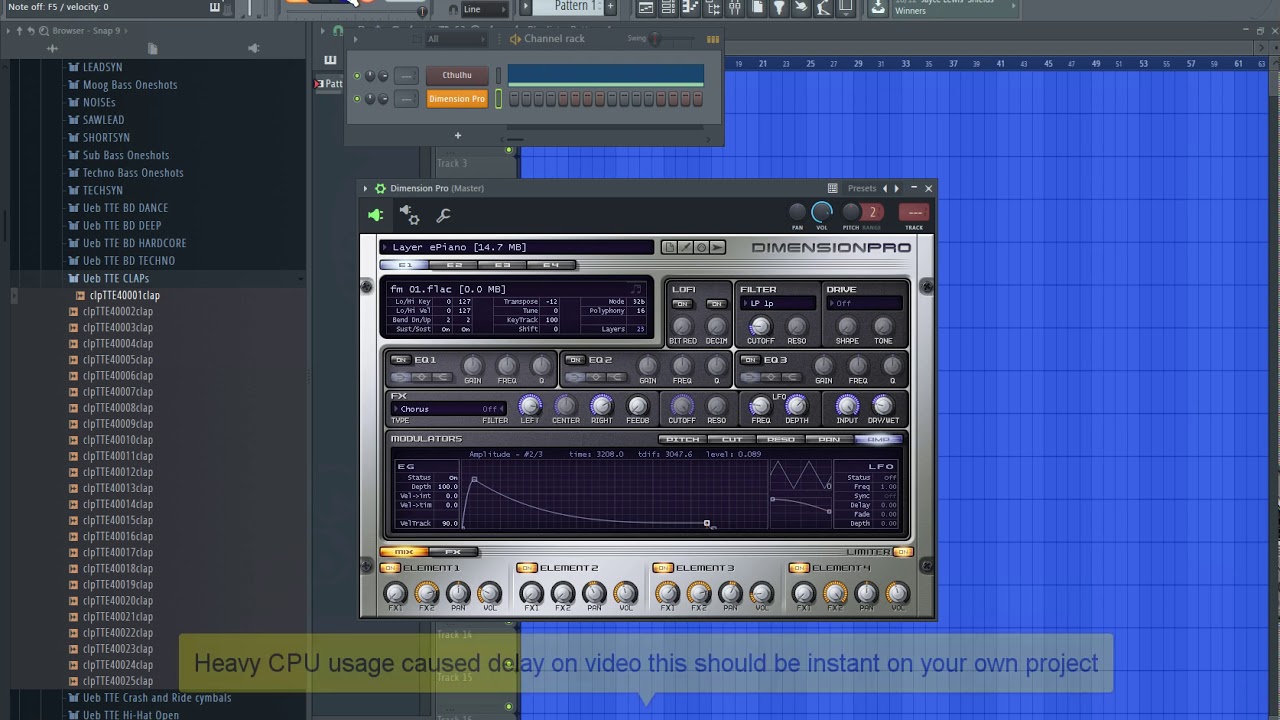Viewport: 1280px width, 720px height.
Task: Click the new program page icon
Action: 669,247
